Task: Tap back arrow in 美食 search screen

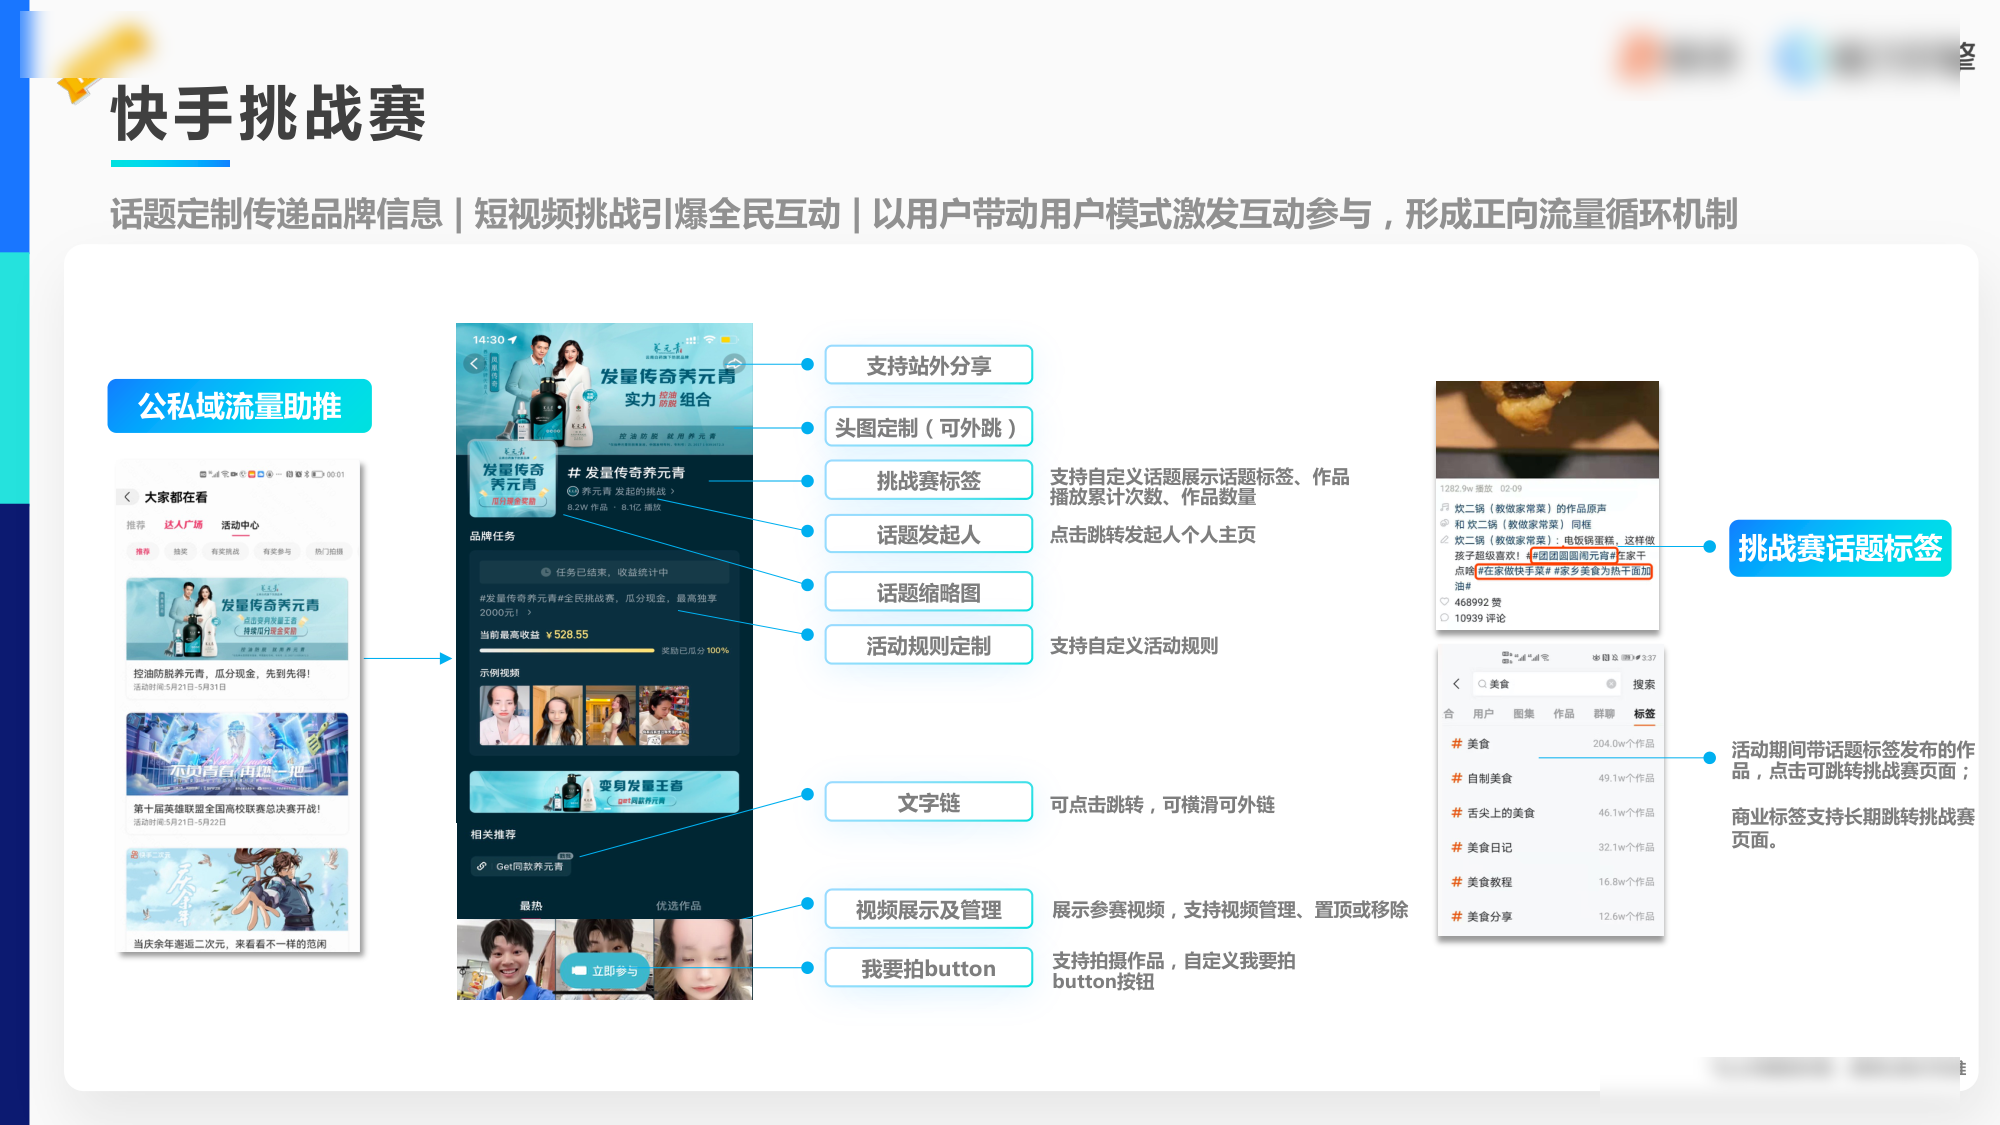Action: tap(1456, 684)
